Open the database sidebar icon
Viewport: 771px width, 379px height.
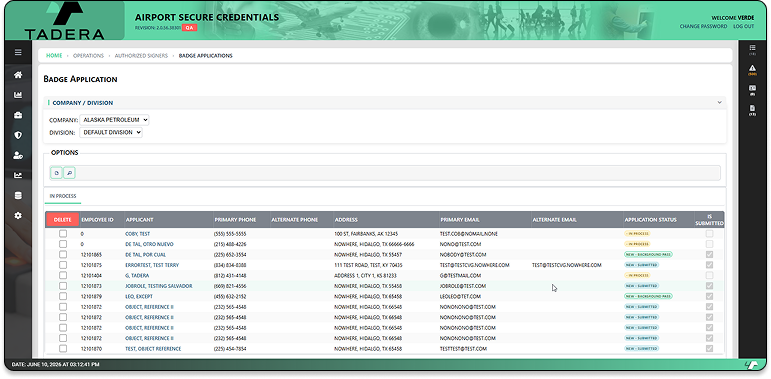click(x=18, y=196)
